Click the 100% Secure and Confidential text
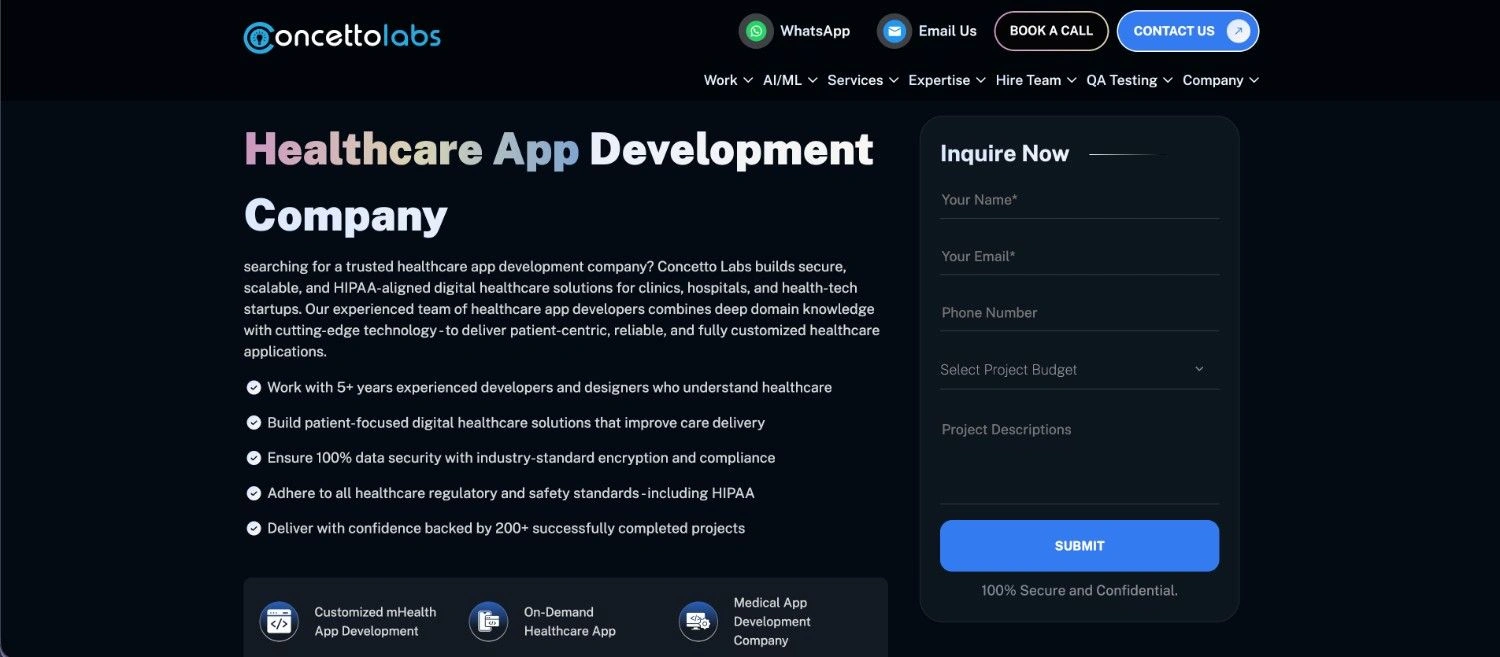 point(1079,590)
